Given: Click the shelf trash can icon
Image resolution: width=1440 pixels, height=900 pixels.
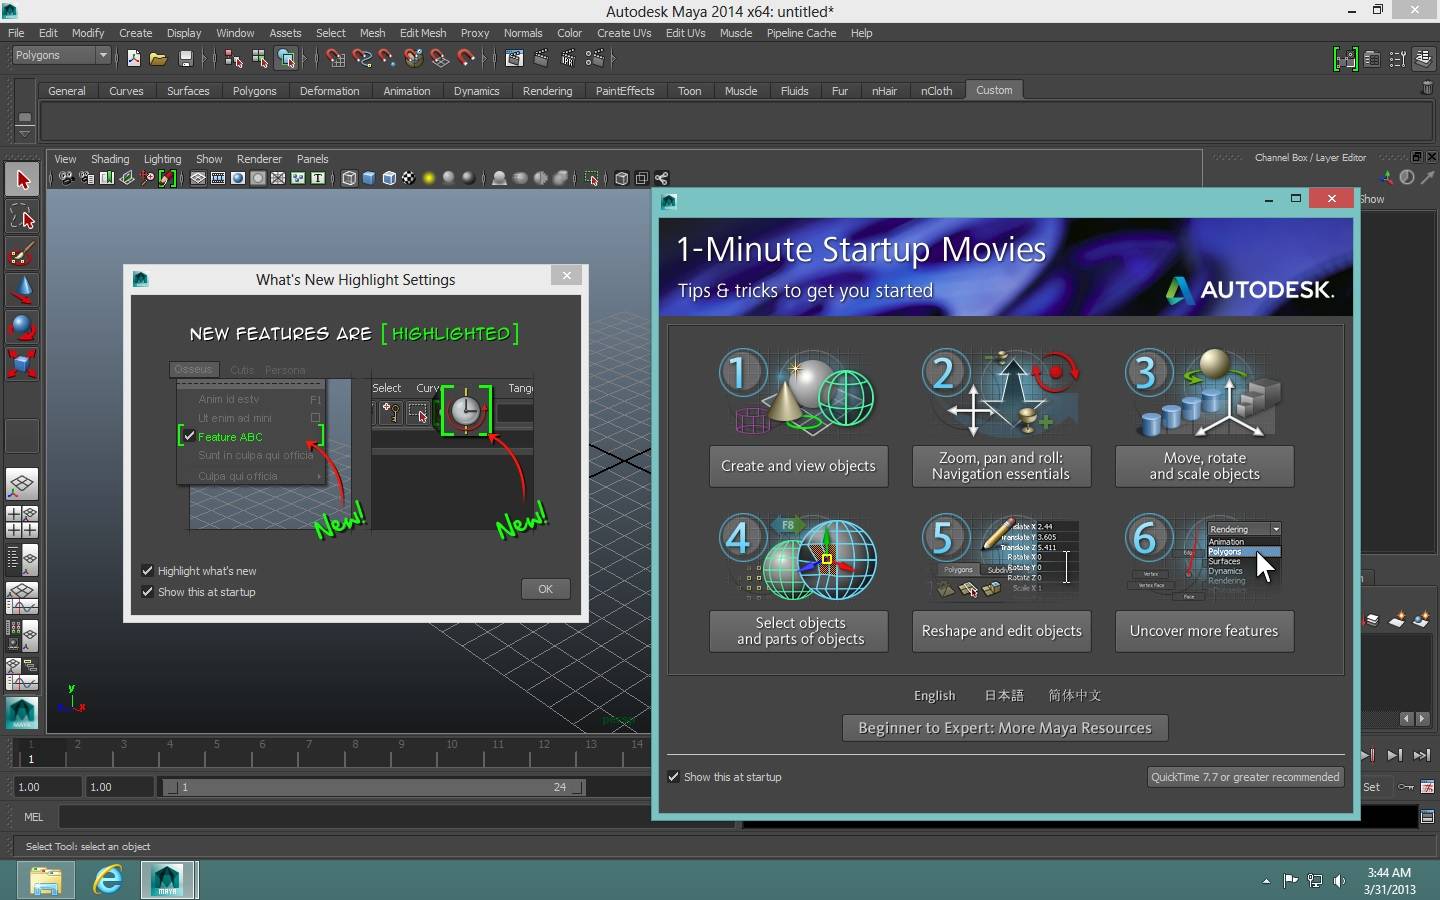Looking at the screenshot, I should (x=1427, y=89).
